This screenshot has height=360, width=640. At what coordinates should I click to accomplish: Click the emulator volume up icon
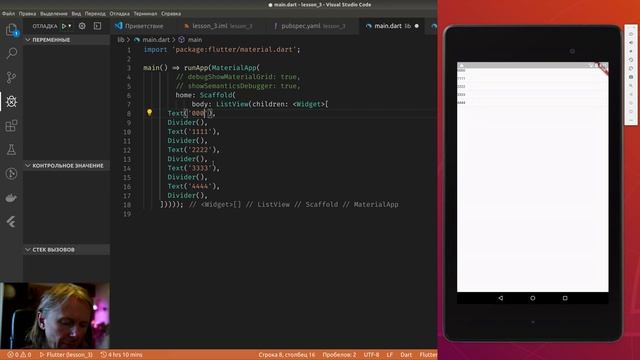coord(631,42)
